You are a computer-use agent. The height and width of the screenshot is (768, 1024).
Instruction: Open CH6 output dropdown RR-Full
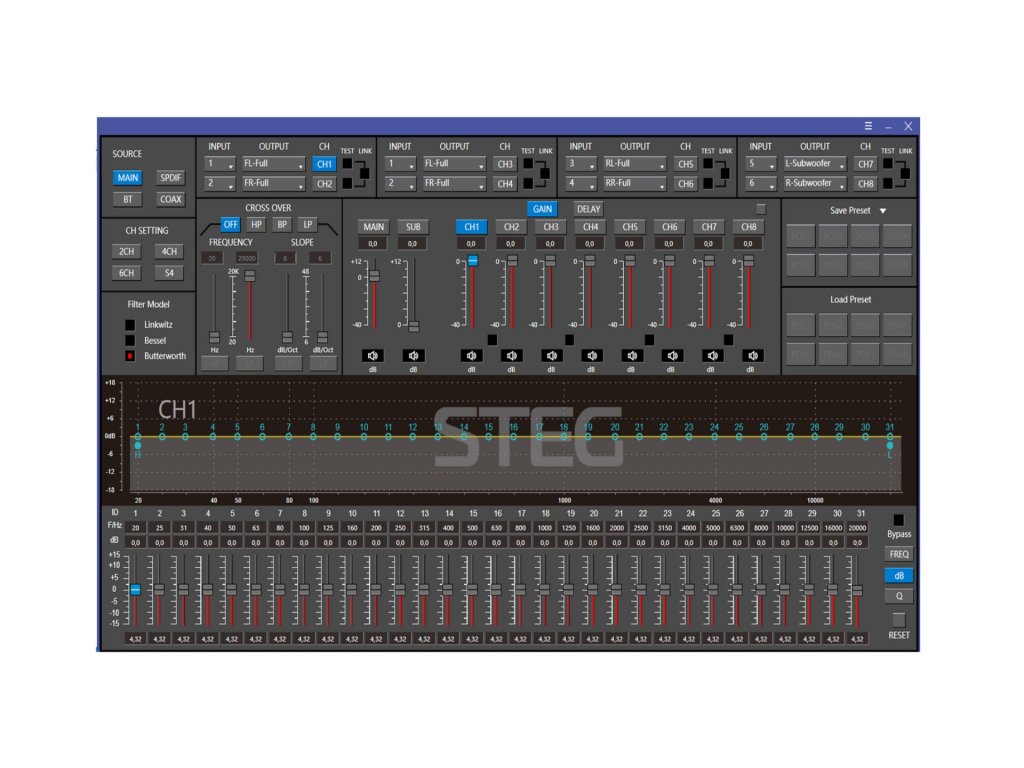coord(634,184)
